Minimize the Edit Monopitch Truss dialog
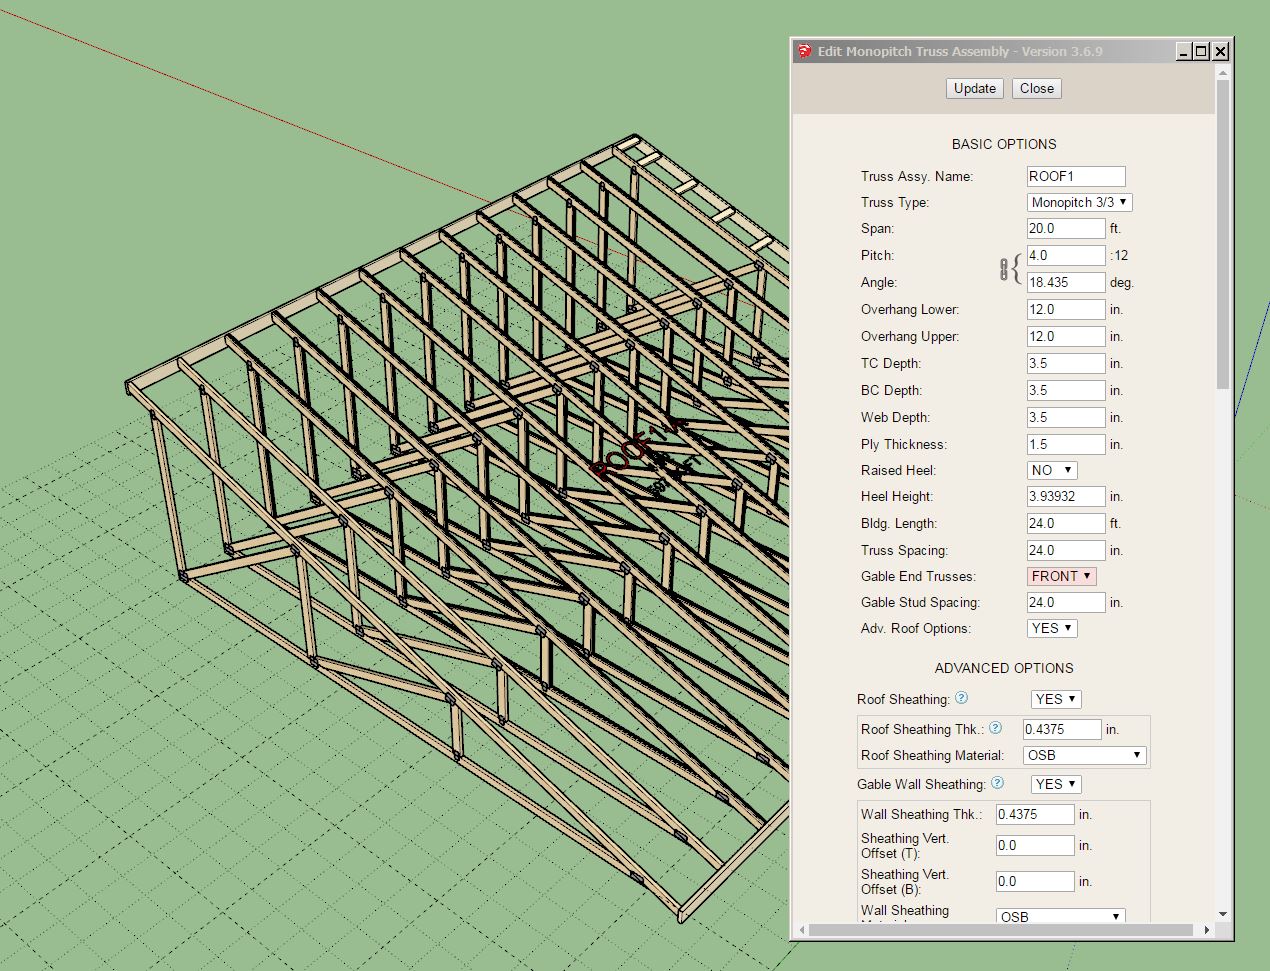Image resolution: width=1270 pixels, height=971 pixels. 1184,51
